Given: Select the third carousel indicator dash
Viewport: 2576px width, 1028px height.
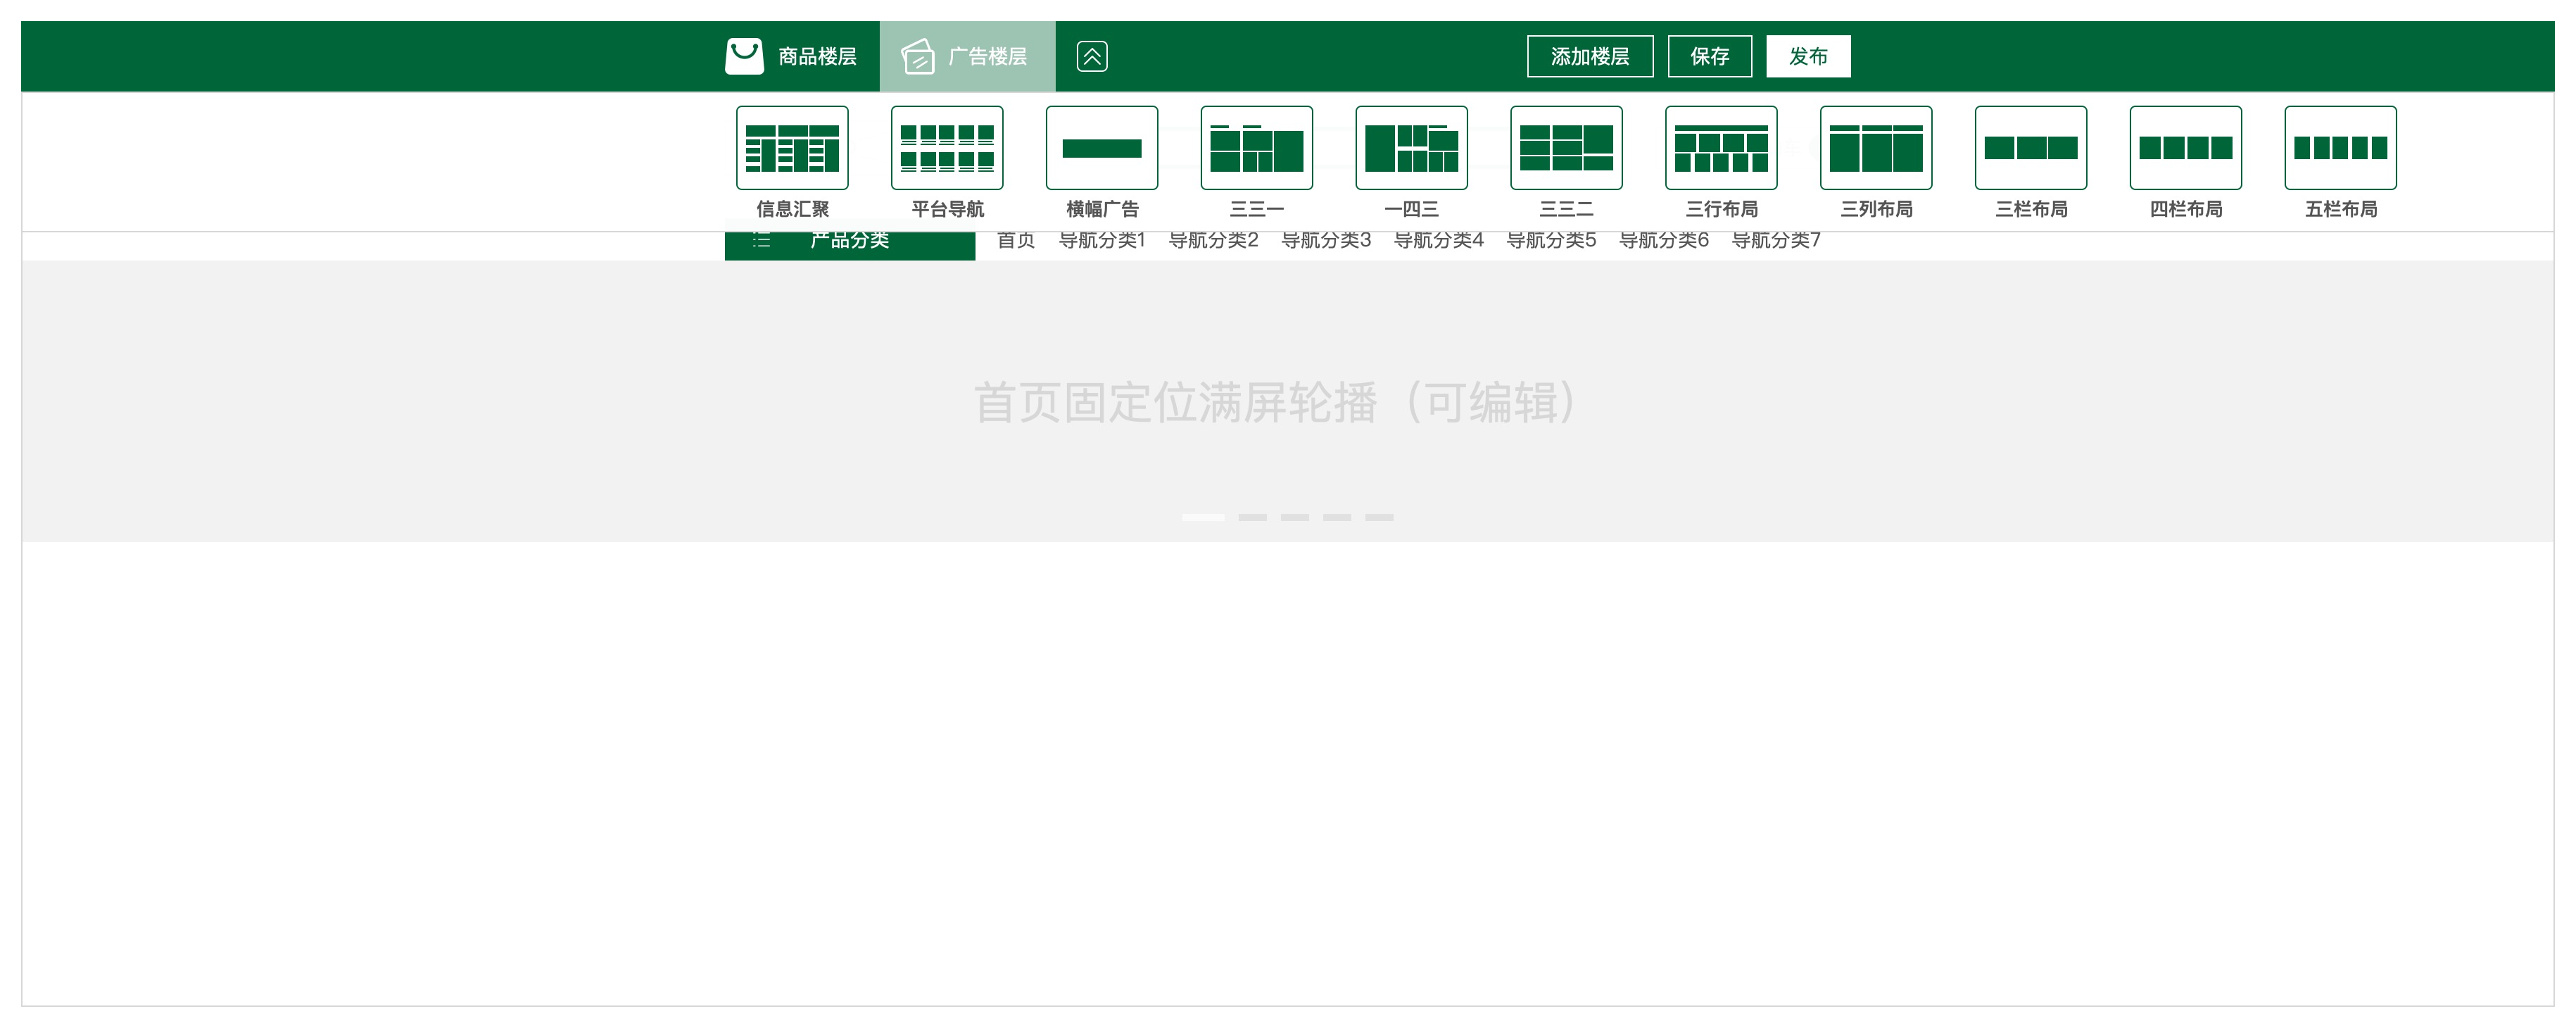Looking at the screenshot, I should (1295, 517).
